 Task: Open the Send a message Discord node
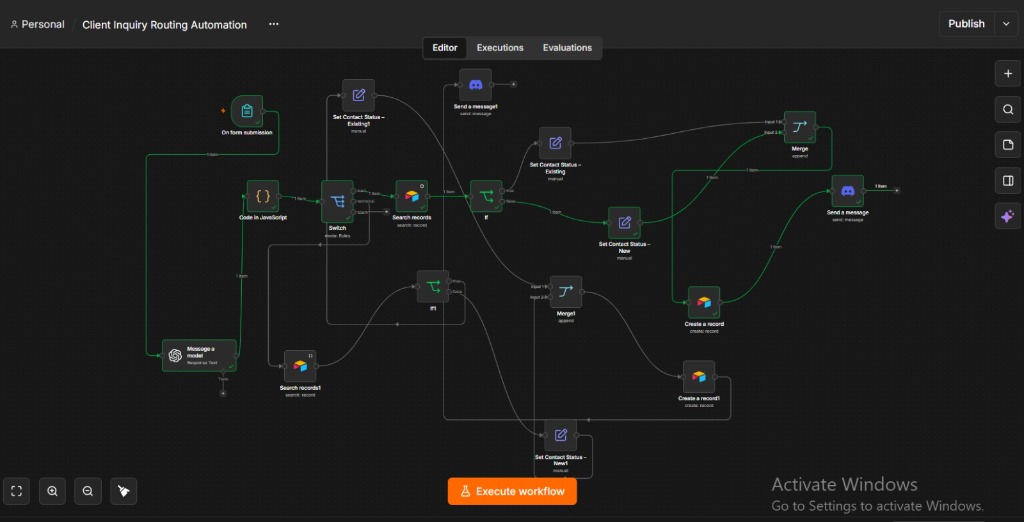click(848, 191)
